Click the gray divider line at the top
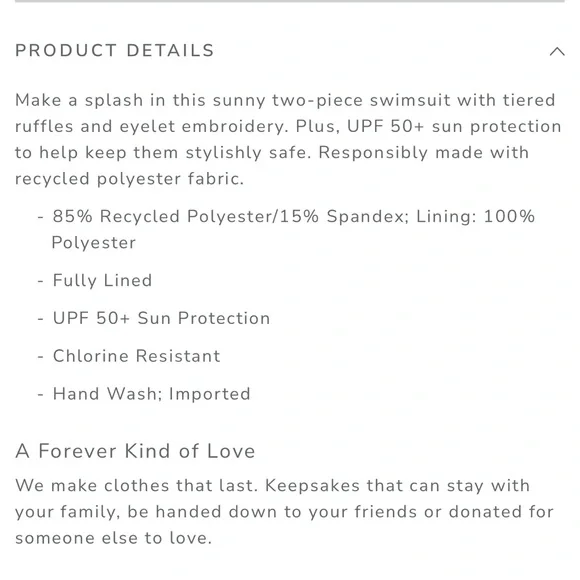Image resolution: width=580 pixels, height=580 pixels. pos(290,1)
